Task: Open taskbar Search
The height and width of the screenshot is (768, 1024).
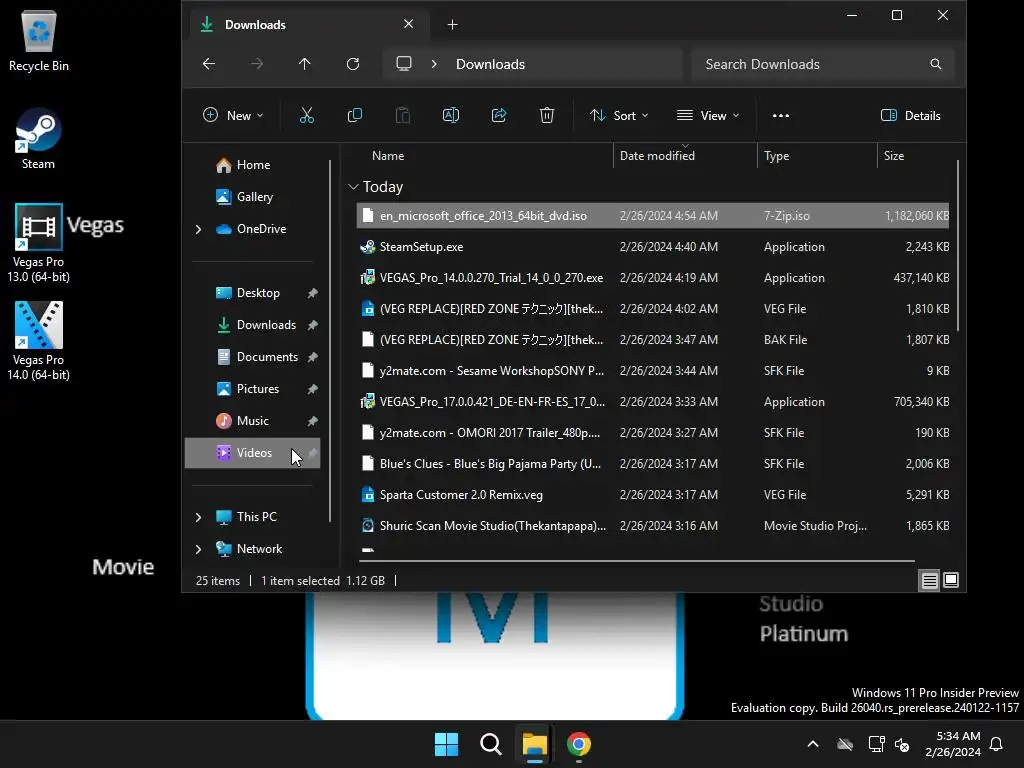Action: 490,744
